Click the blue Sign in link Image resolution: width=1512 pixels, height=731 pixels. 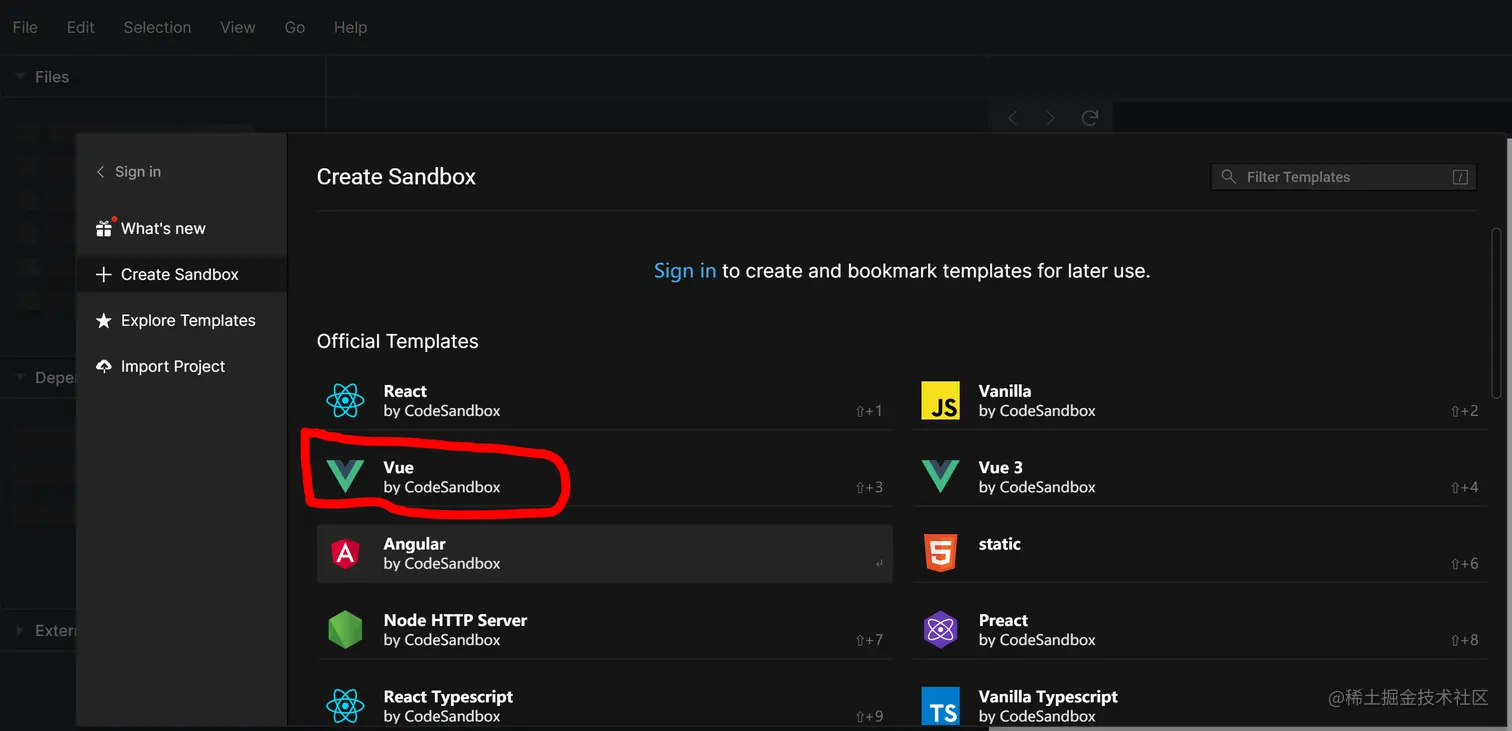pyautogui.click(x=685, y=270)
